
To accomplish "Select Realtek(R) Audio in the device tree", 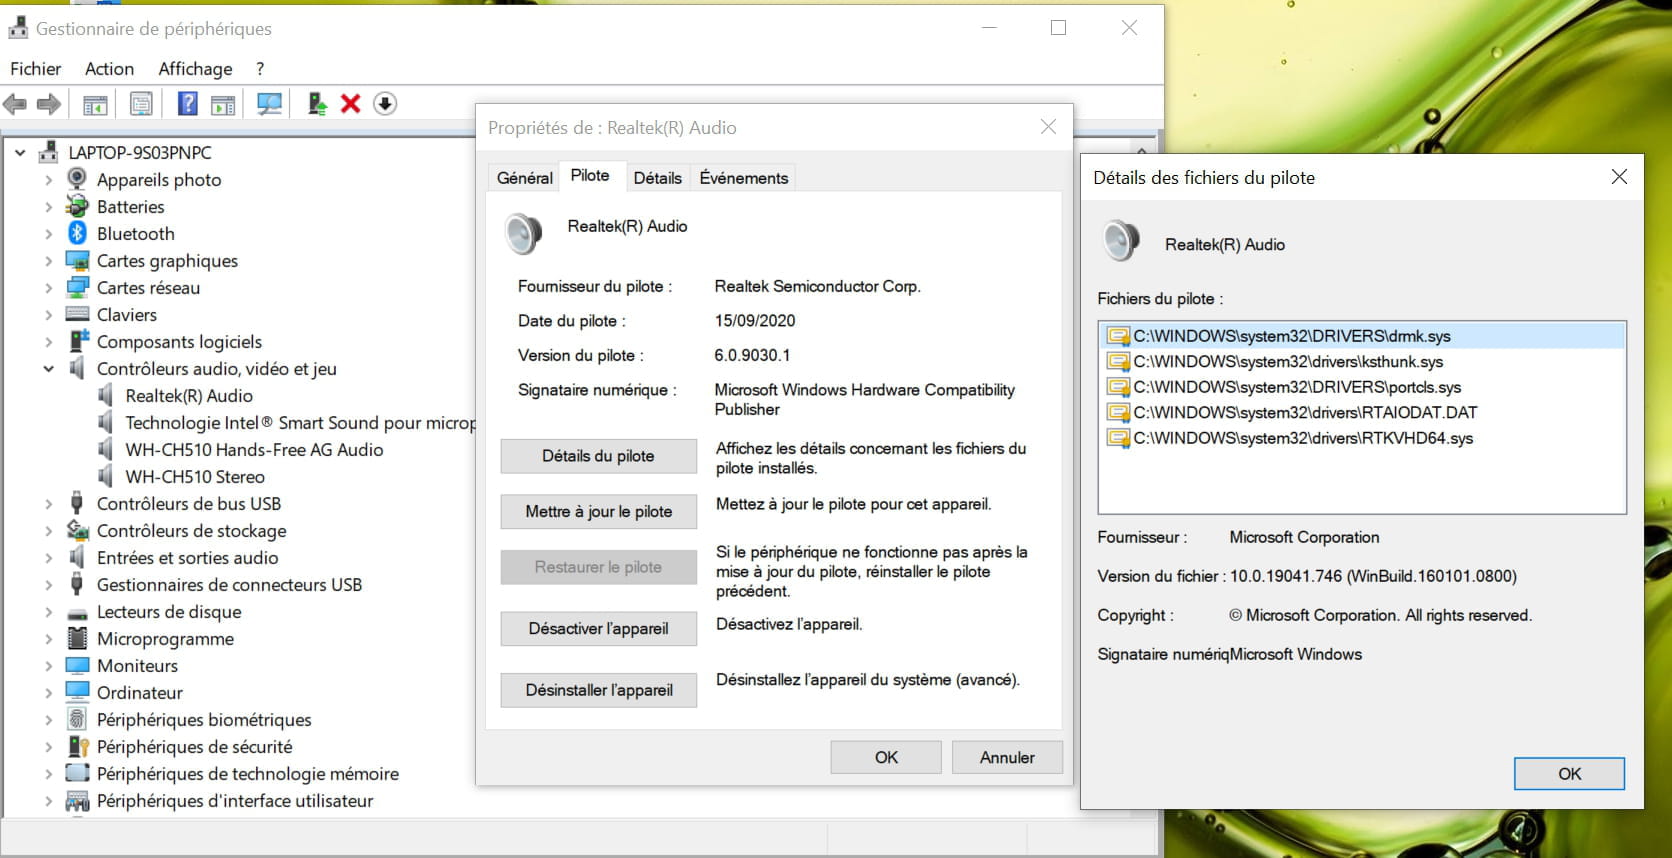I will pos(189,396).
